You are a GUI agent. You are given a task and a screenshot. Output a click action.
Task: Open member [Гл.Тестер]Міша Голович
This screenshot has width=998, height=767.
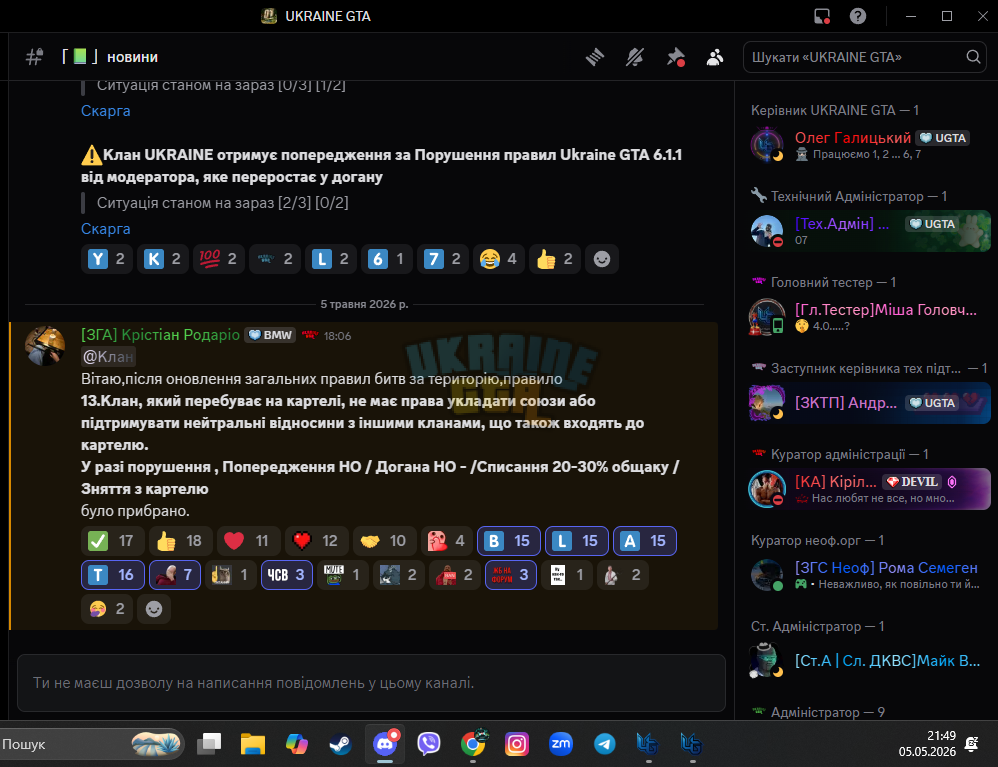869,316
